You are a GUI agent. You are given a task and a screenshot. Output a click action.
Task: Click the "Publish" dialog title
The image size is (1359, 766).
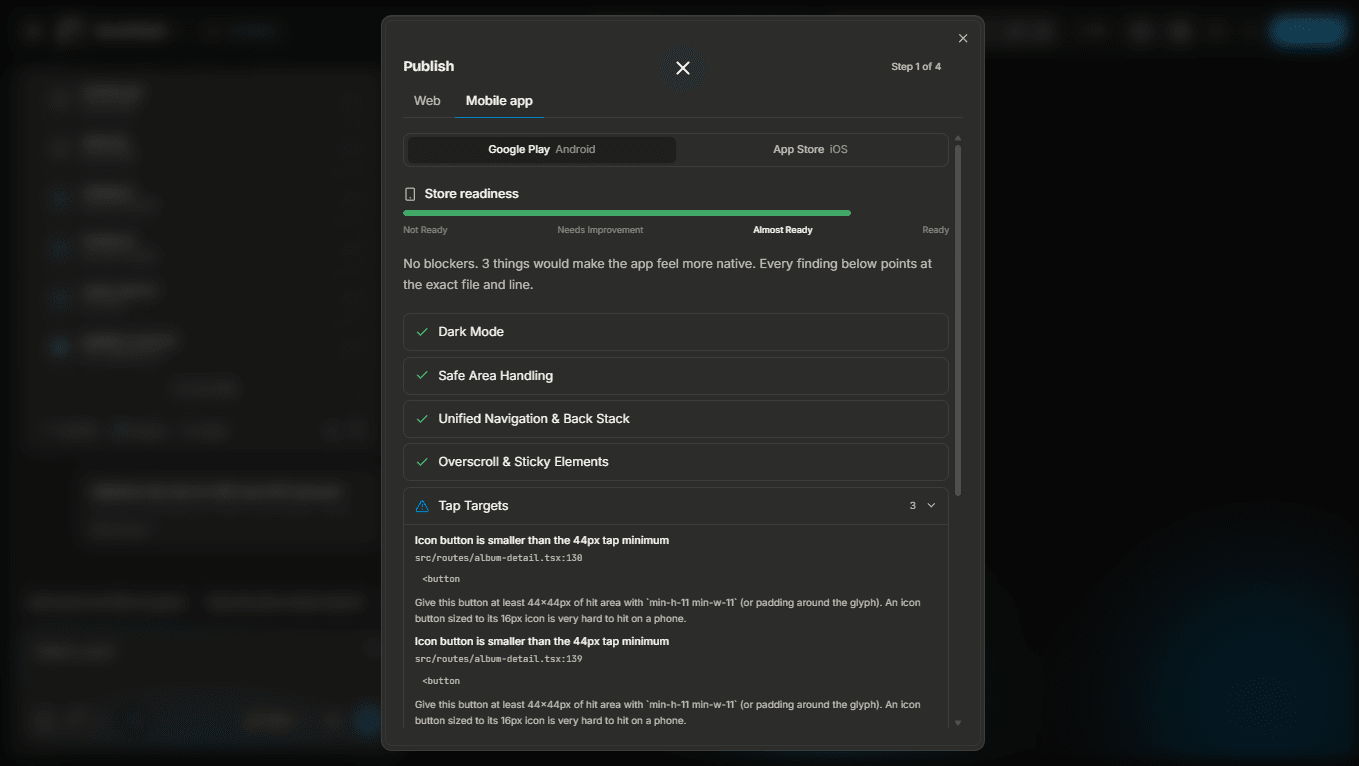[x=429, y=67]
